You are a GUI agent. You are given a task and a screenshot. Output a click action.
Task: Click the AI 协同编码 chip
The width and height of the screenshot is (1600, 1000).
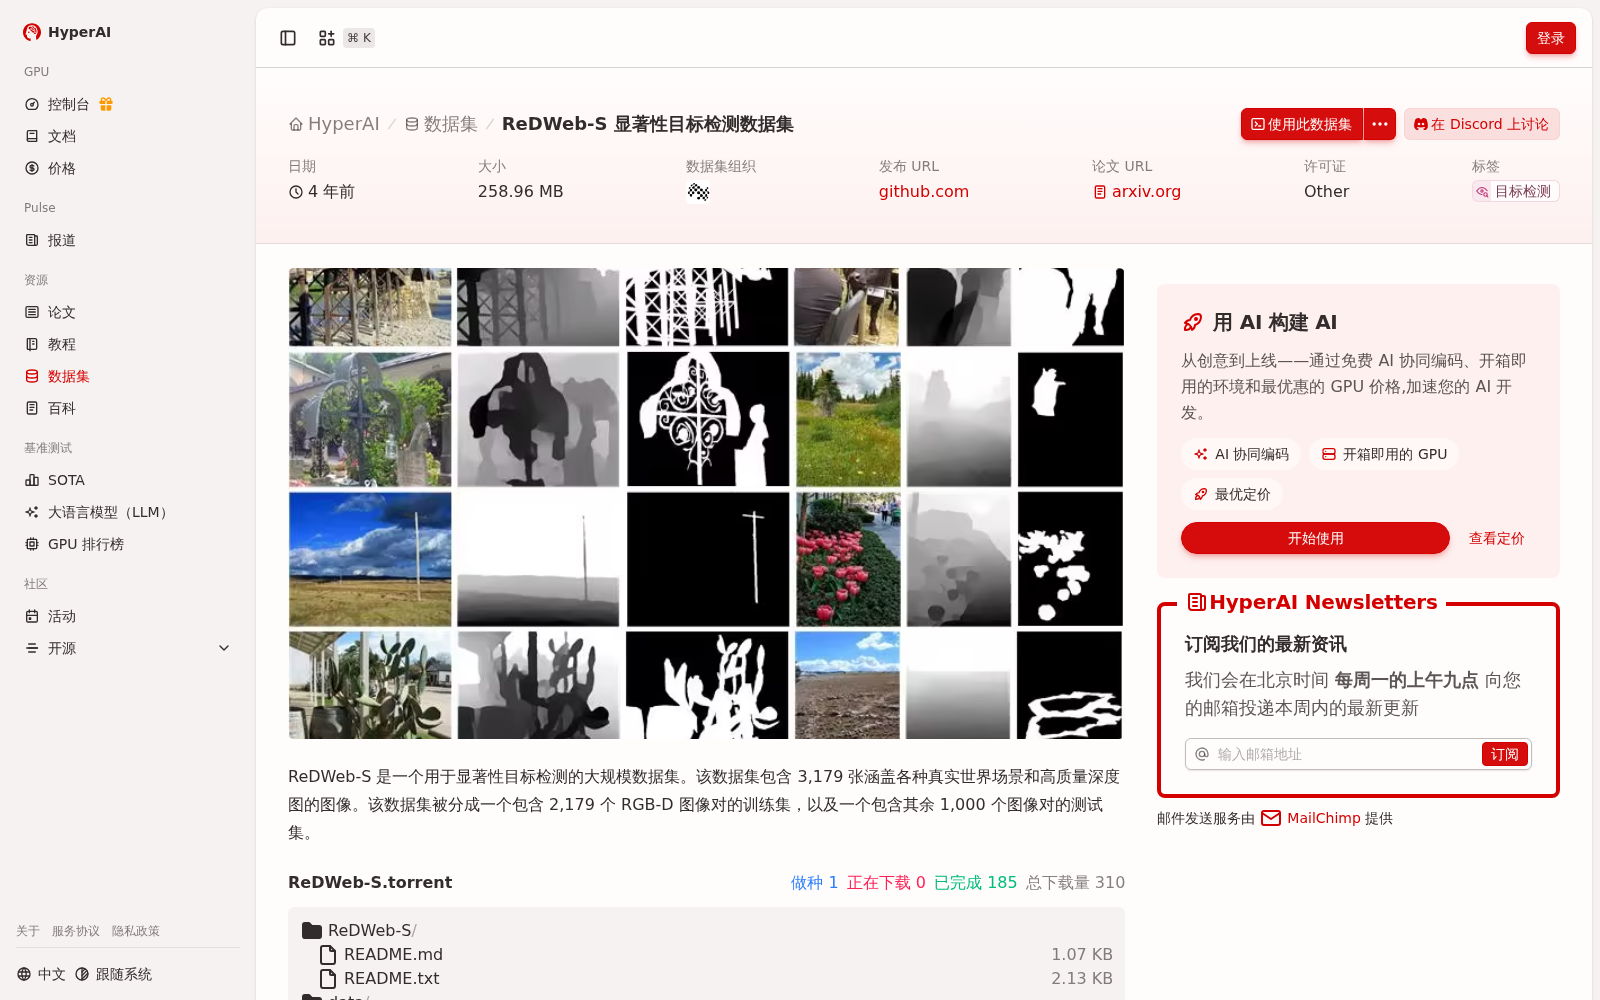click(x=1241, y=454)
